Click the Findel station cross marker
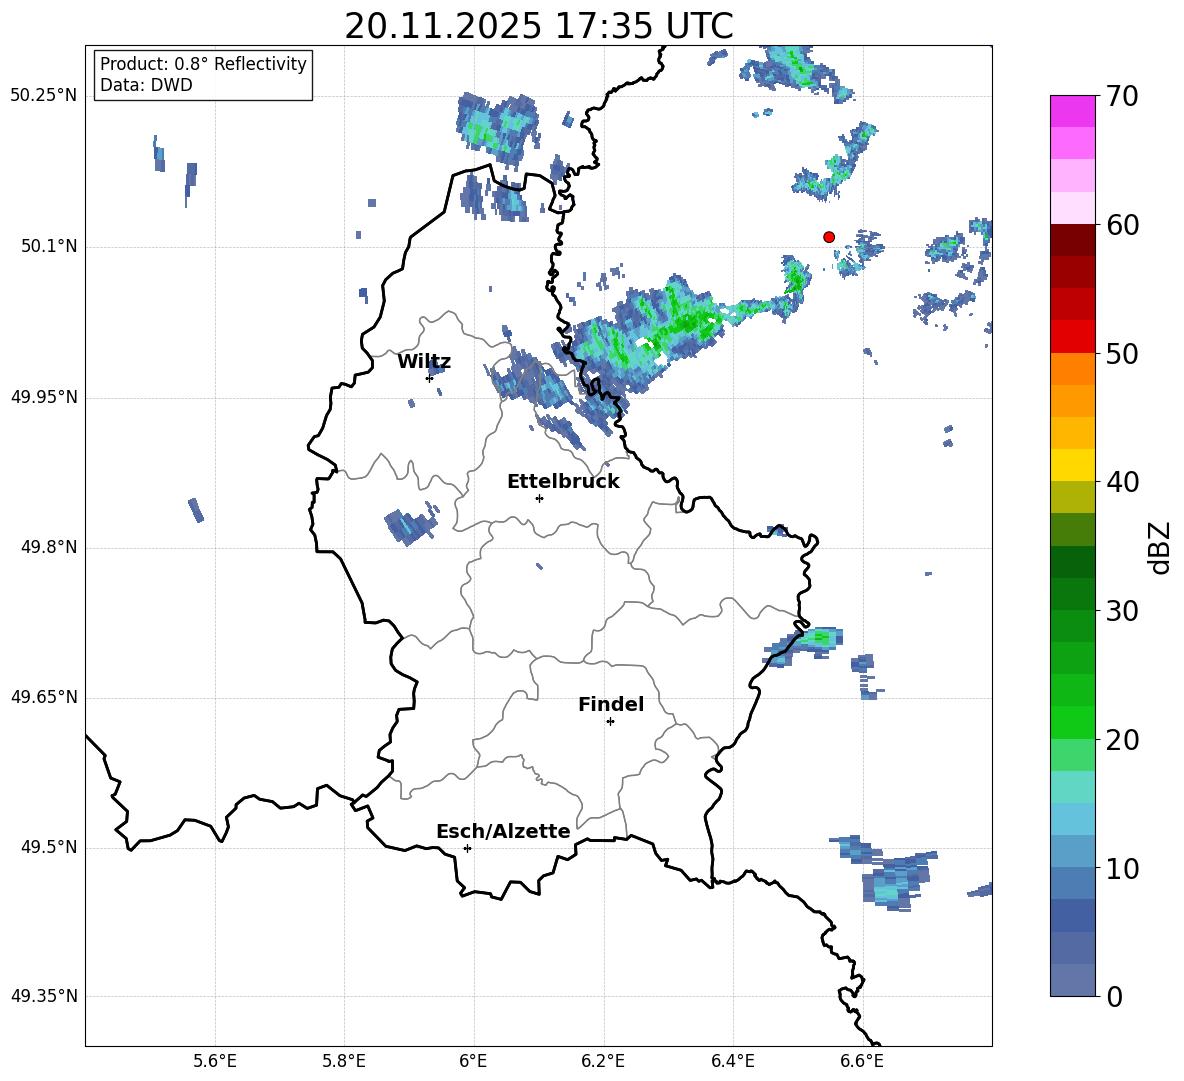Viewport: 1184px width, 1081px height. click(x=610, y=722)
